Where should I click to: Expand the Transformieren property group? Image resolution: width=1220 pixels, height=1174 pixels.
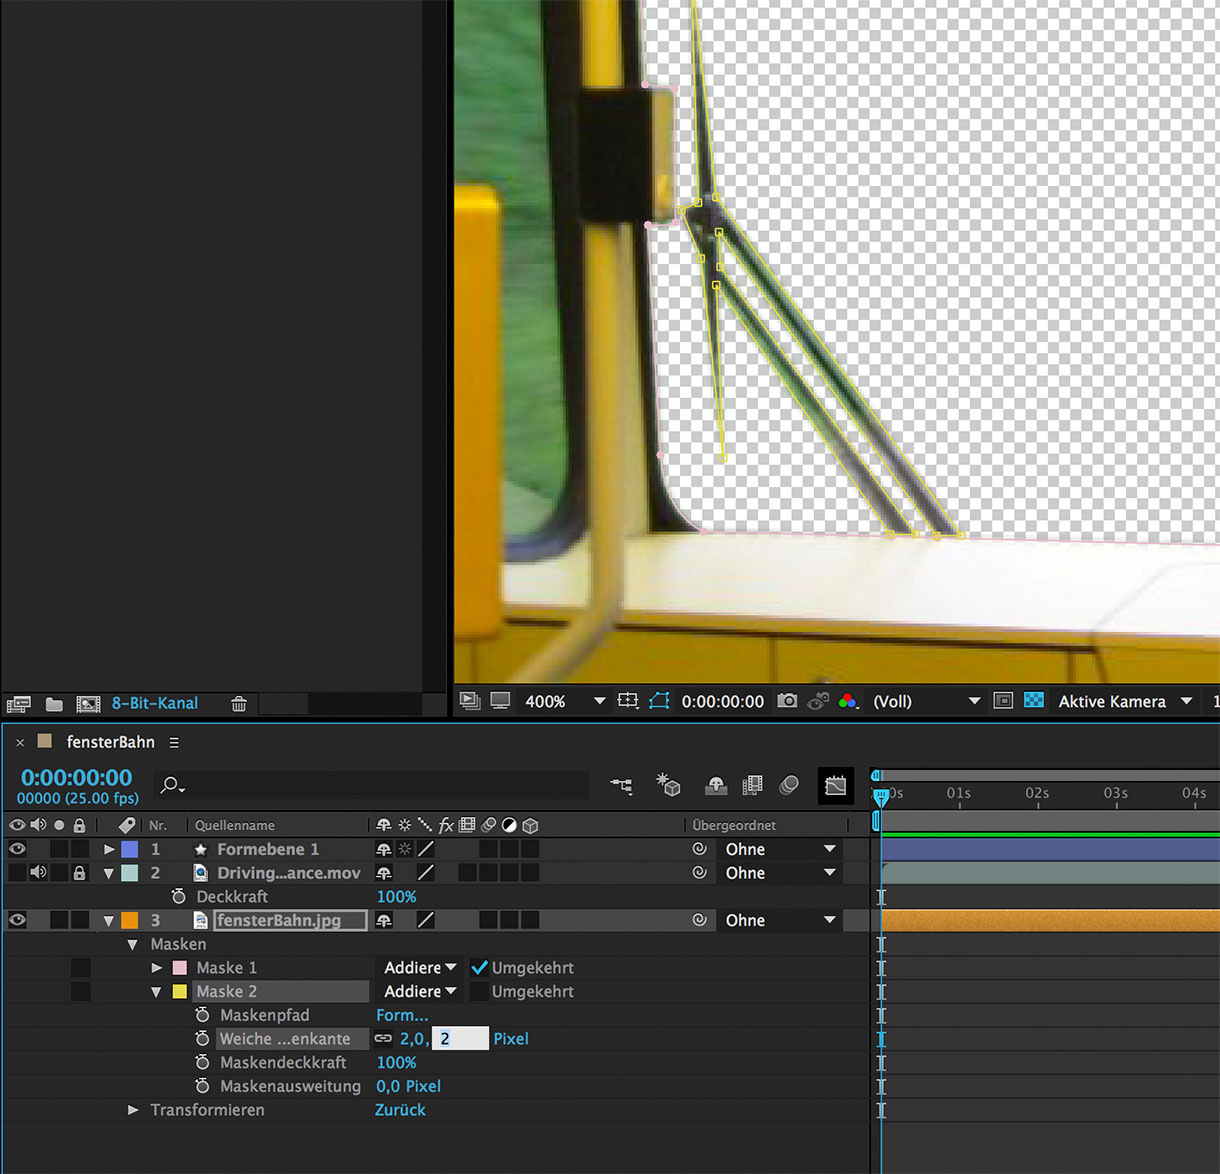[133, 1110]
